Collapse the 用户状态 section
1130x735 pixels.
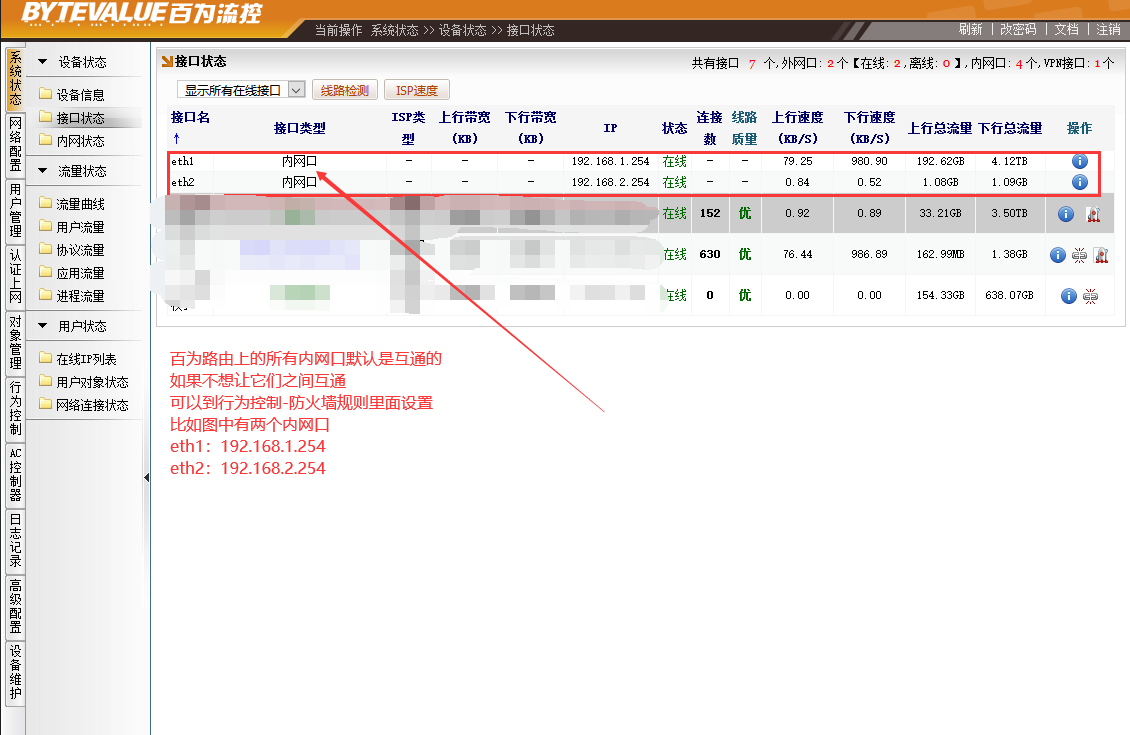click(43, 326)
